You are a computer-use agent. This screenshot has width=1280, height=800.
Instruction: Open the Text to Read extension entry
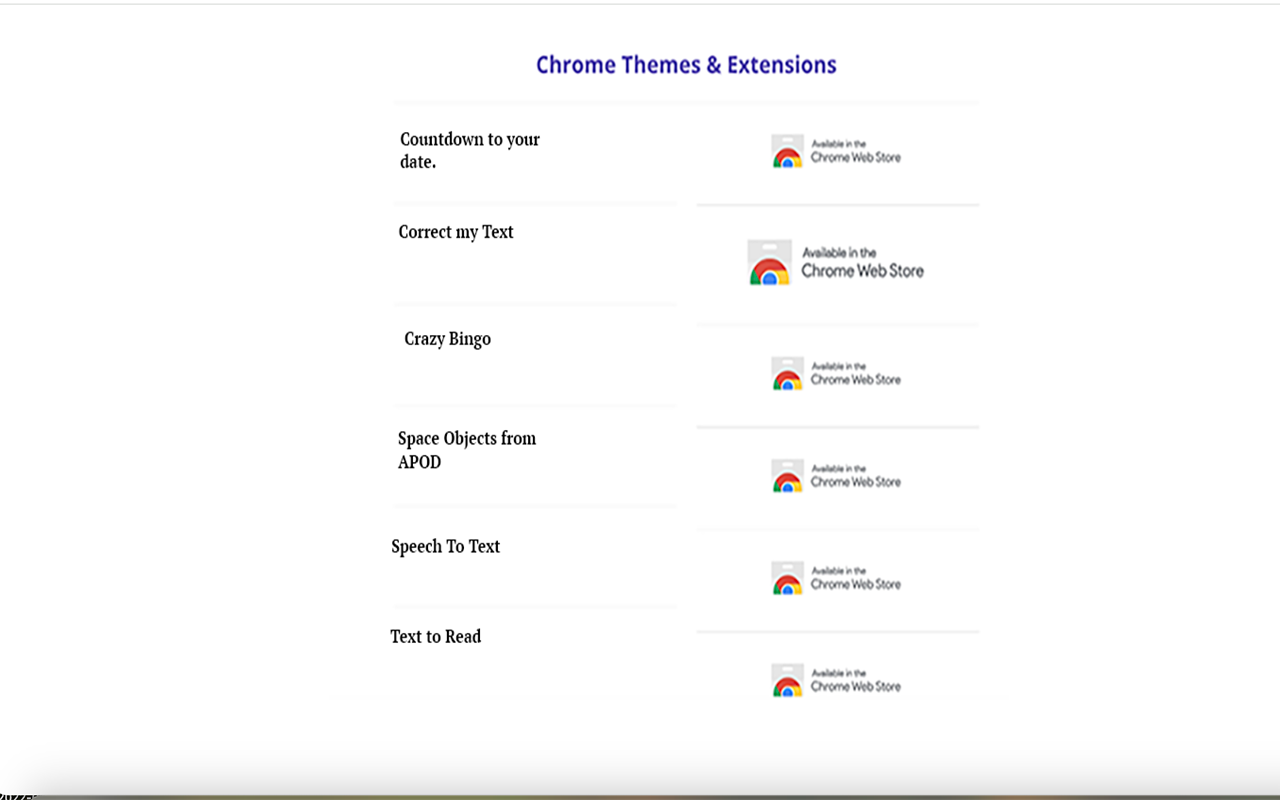pyautogui.click(x=436, y=636)
